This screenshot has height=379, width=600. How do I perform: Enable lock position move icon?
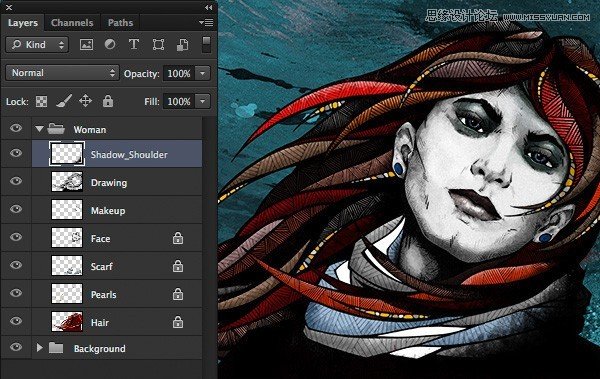tap(85, 101)
